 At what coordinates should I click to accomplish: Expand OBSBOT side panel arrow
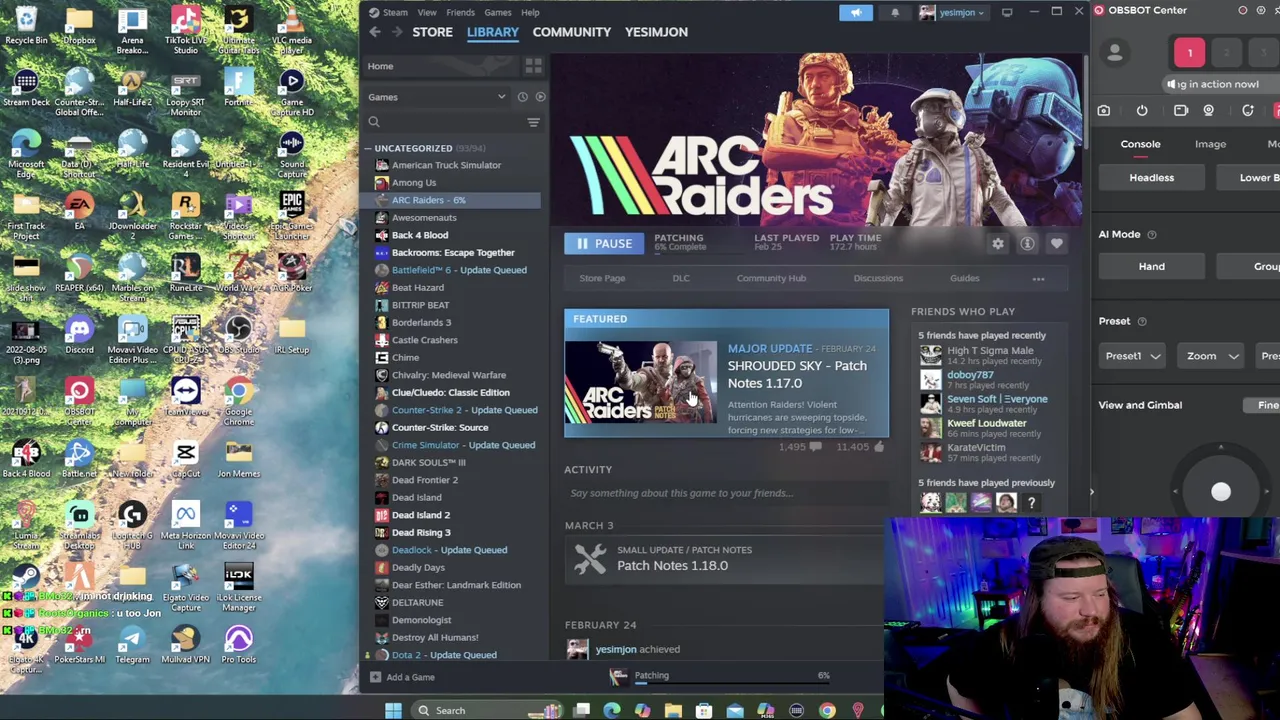1092,491
